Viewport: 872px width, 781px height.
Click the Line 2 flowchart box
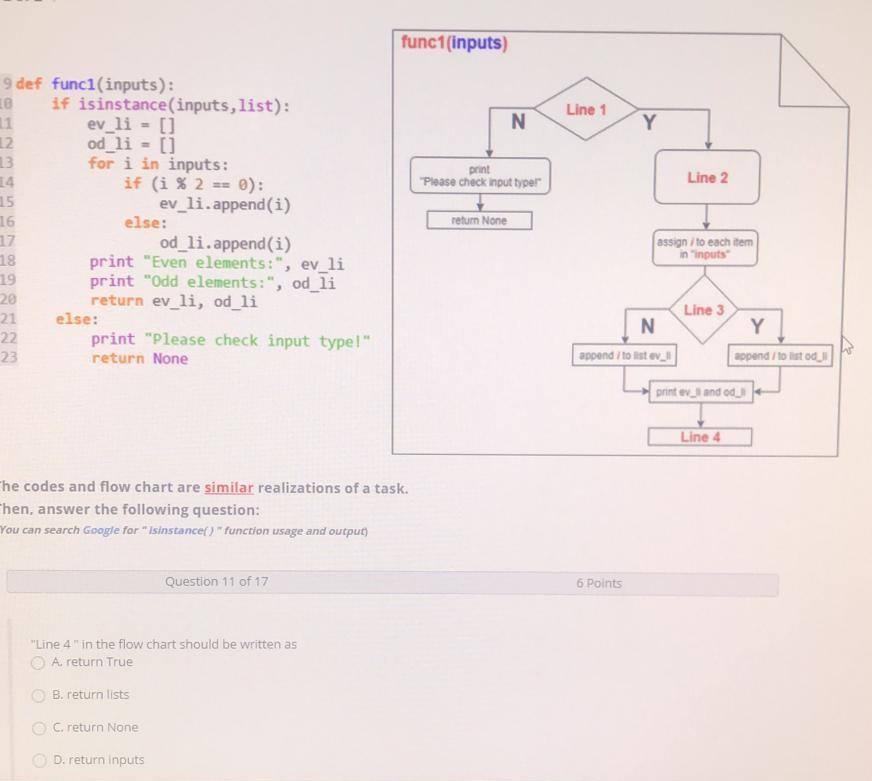[x=707, y=177]
